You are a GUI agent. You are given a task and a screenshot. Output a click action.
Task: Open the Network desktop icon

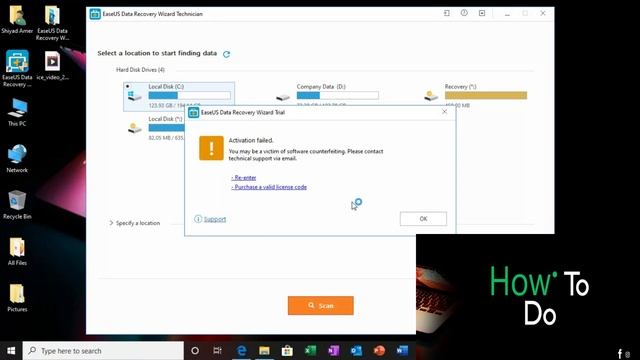(17, 159)
